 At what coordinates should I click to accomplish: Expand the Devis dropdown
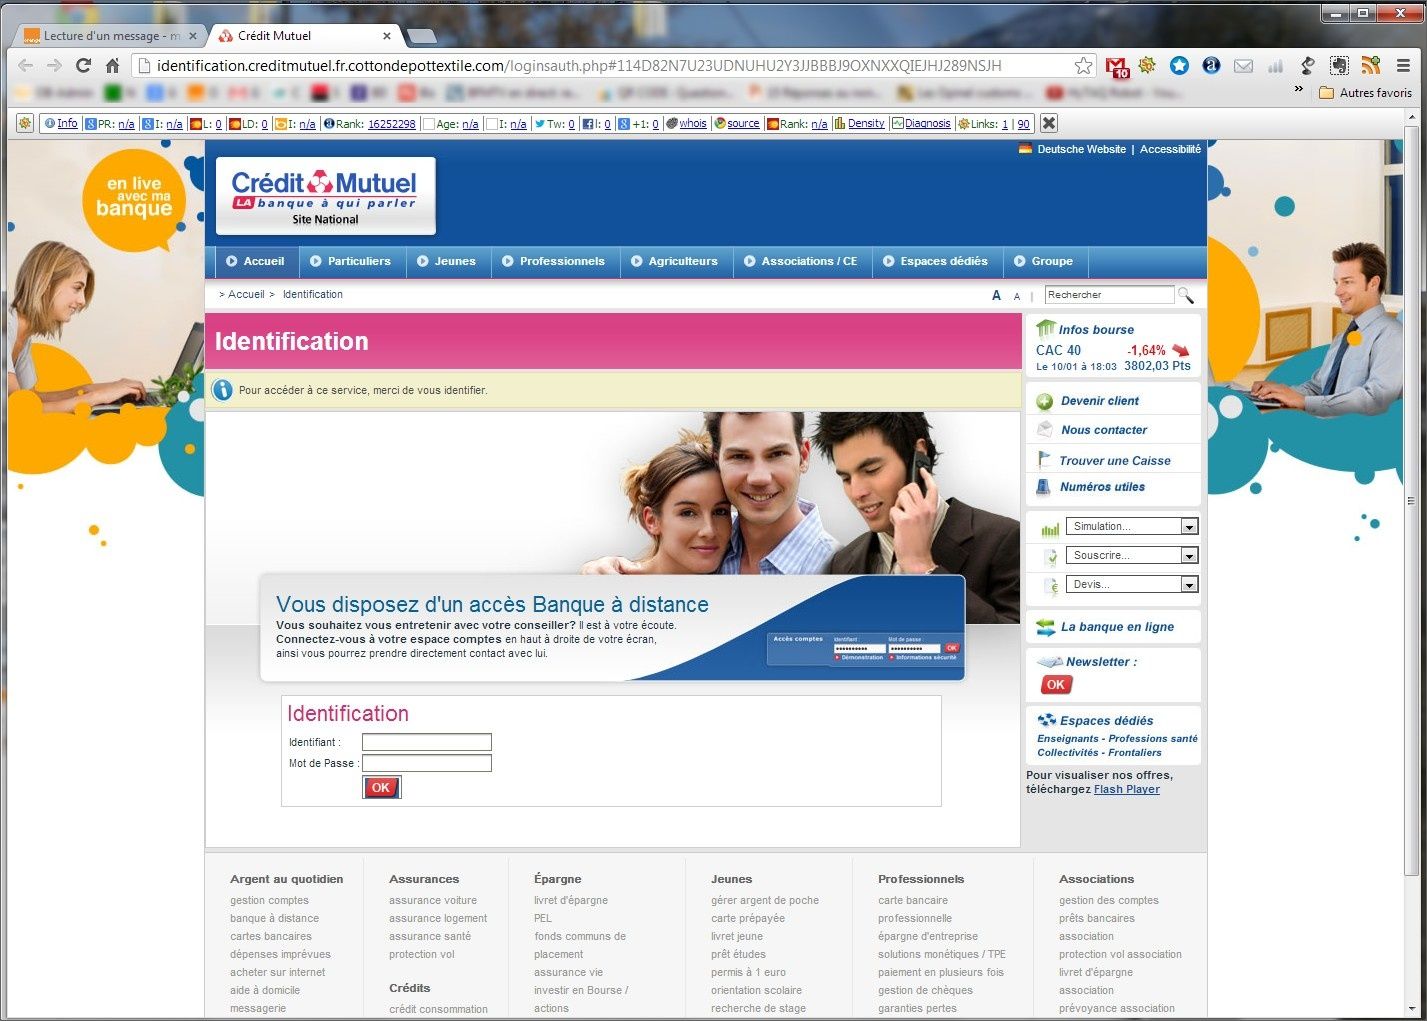(x=1189, y=585)
